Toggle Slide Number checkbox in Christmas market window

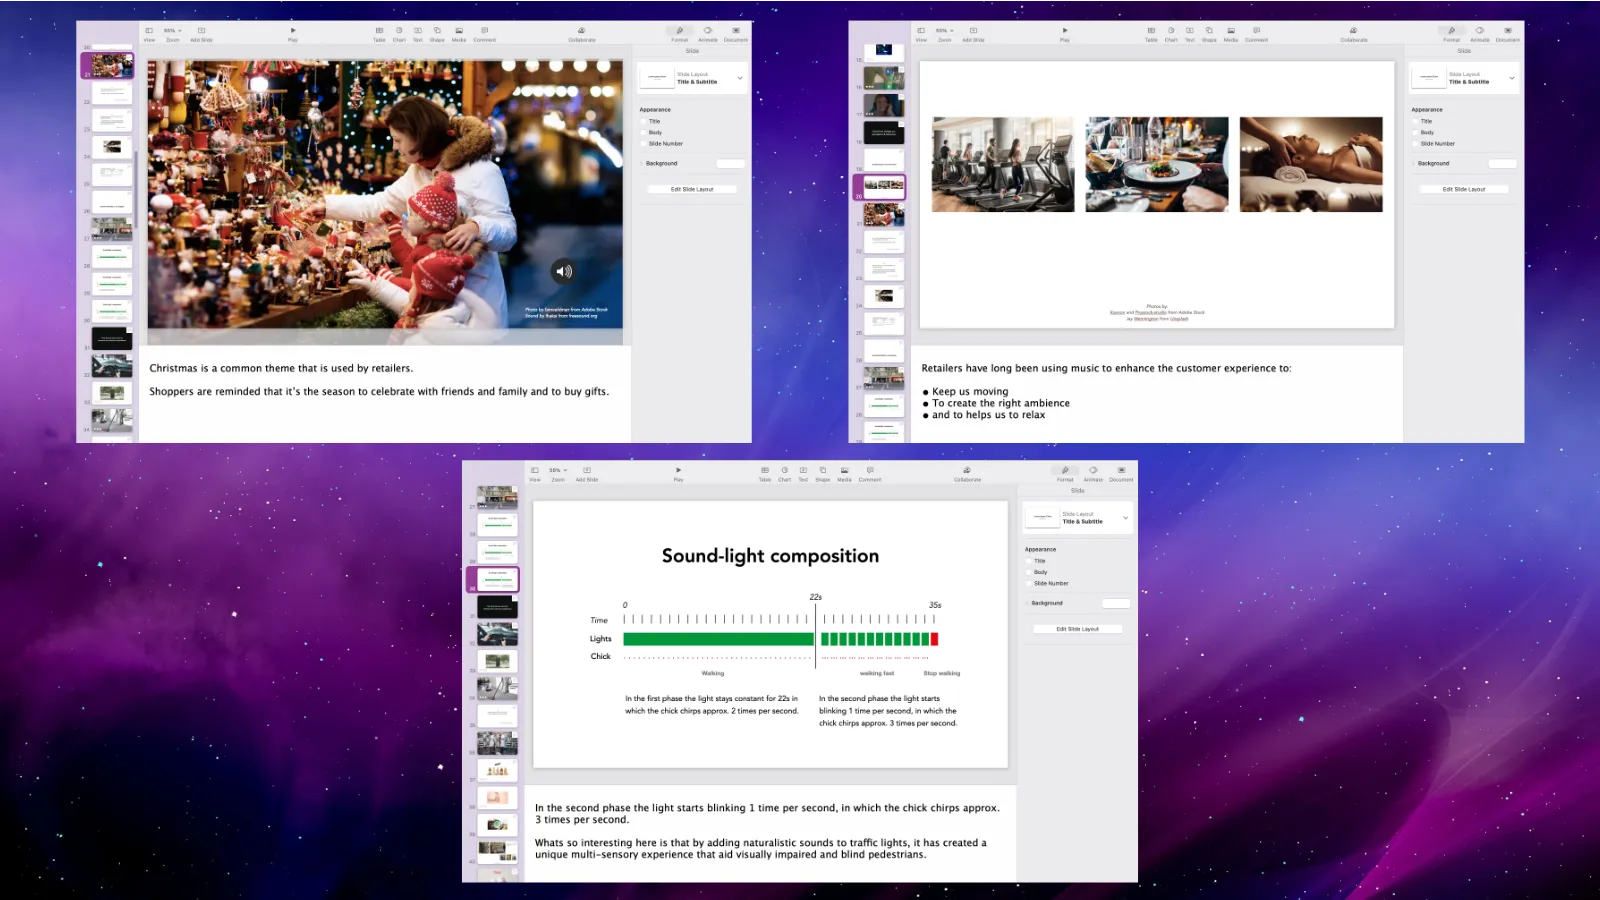[643, 143]
